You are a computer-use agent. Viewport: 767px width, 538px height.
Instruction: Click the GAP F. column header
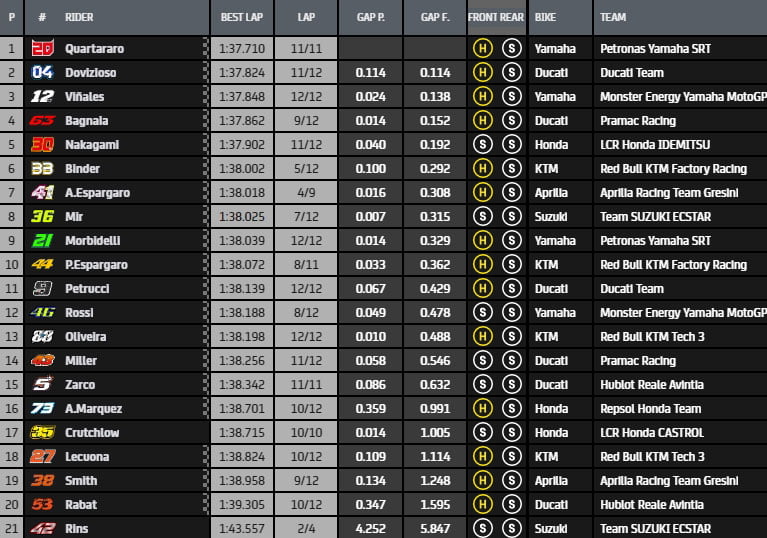(x=435, y=17)
